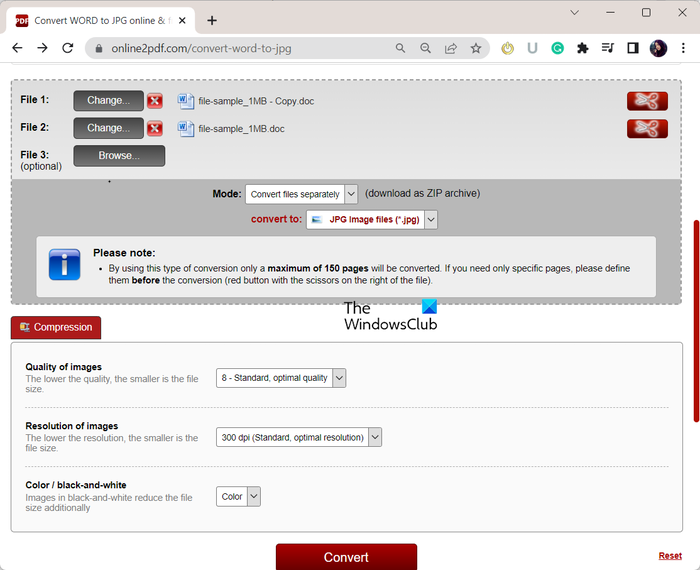Open scissors page selection for file-sample_1MB.doc
This screenshot has width=700, height=570.
pyautogui.click(x=647, y=129)
